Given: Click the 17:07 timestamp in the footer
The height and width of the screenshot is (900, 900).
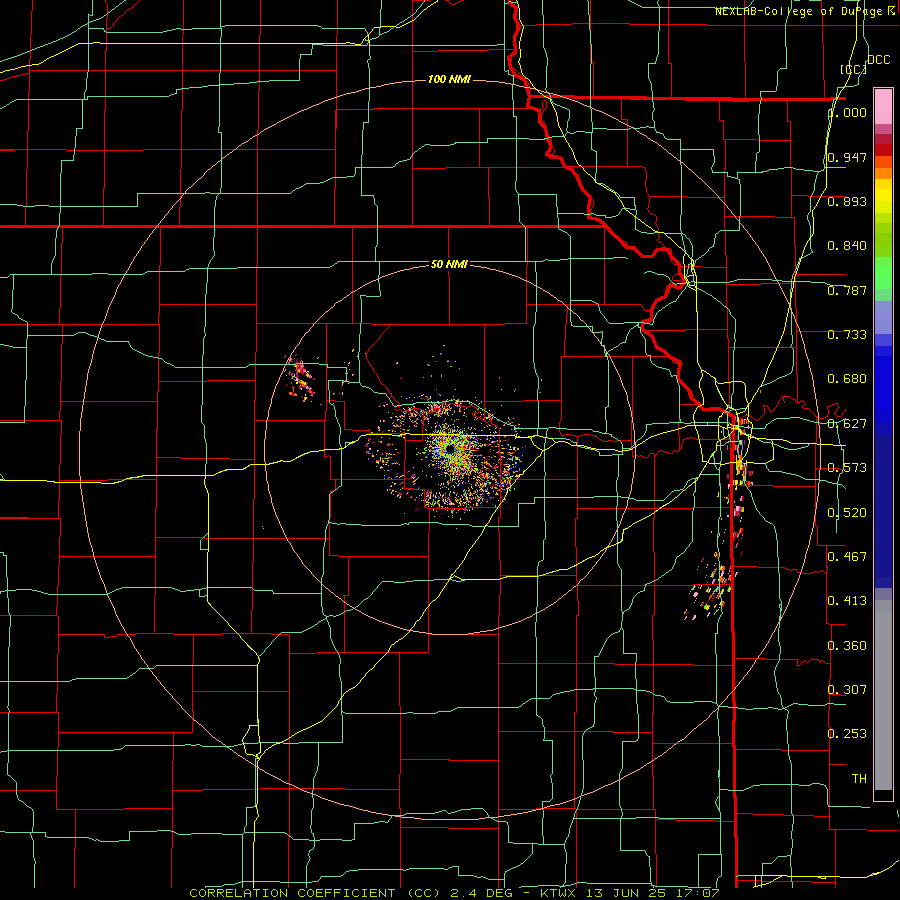Looking at the screenshot, I should 698,893.
